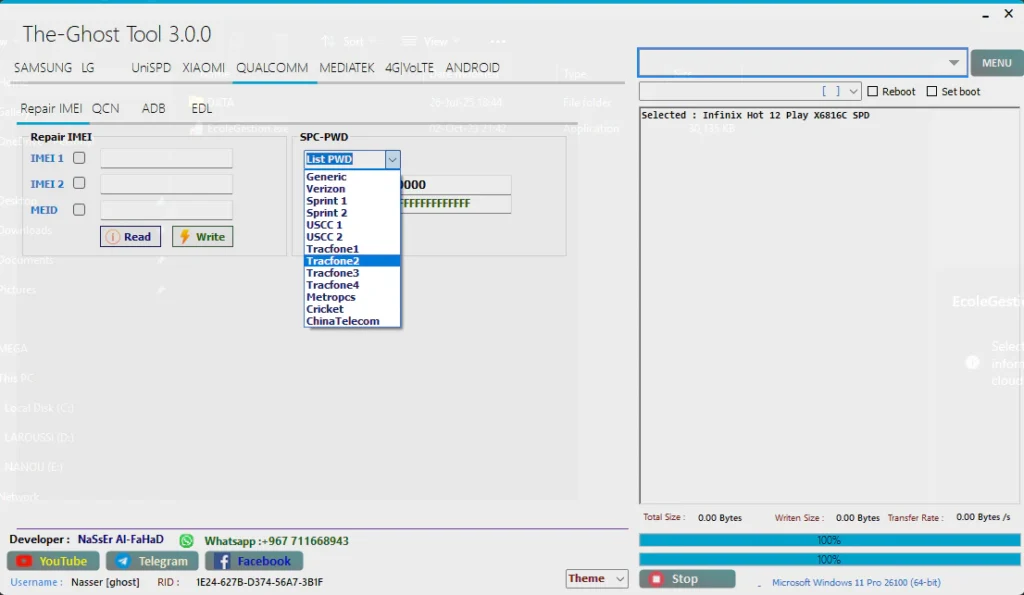This screenshot has height=595, width=1024.
Task: Open the QCN sub-tab
Action: point(105,108)
